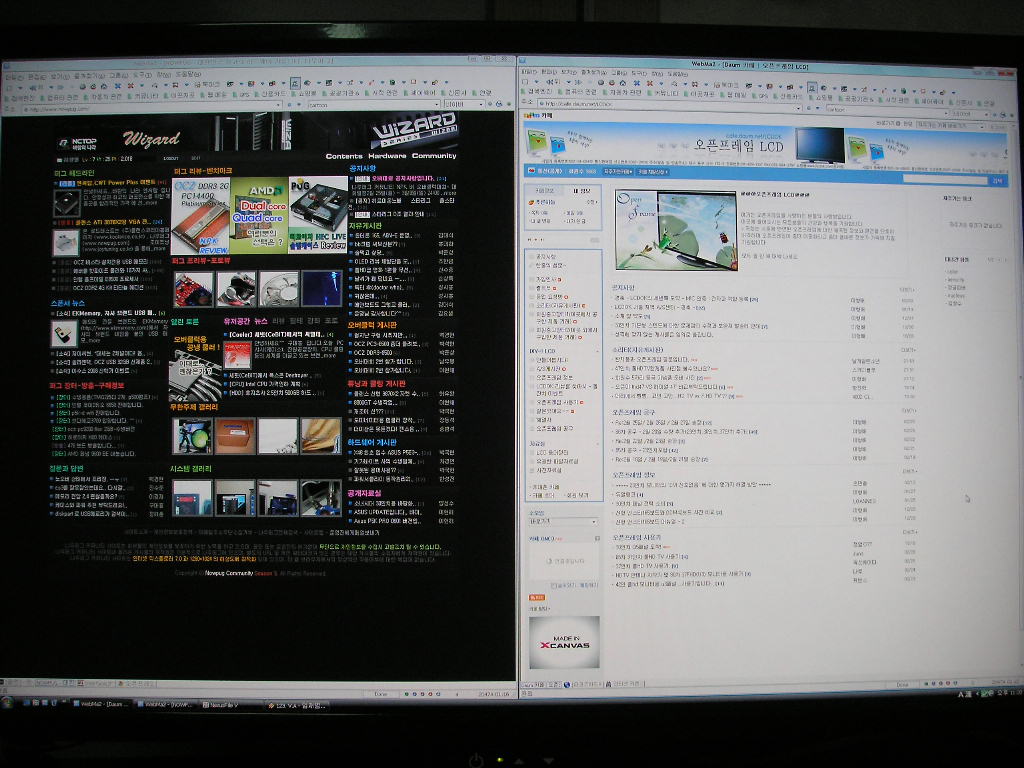Open address bar dropdown in left window
1024x768 pixels.
(x=279, y=104)
